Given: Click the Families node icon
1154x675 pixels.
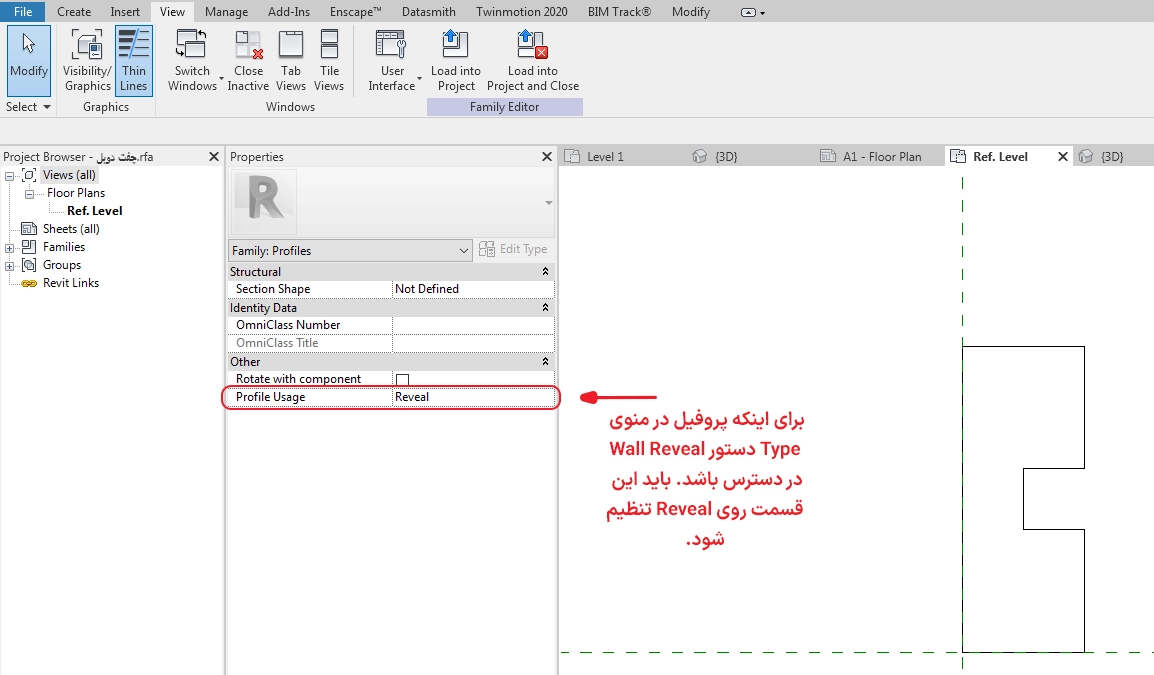Looking at the screenshot, I should [29, 247].
